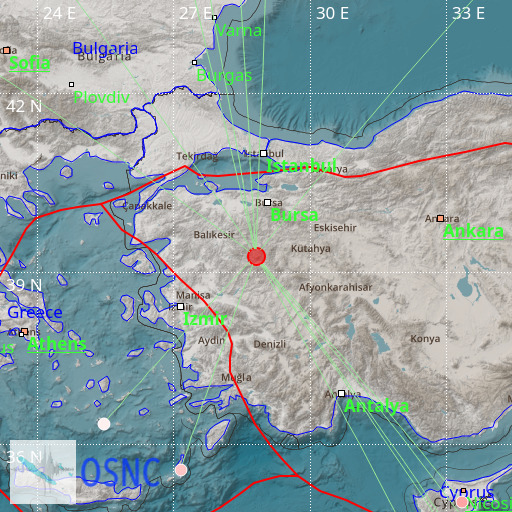Click the Izmir city square marker
This screenshot has height=512, width=512.
point(180,306)
